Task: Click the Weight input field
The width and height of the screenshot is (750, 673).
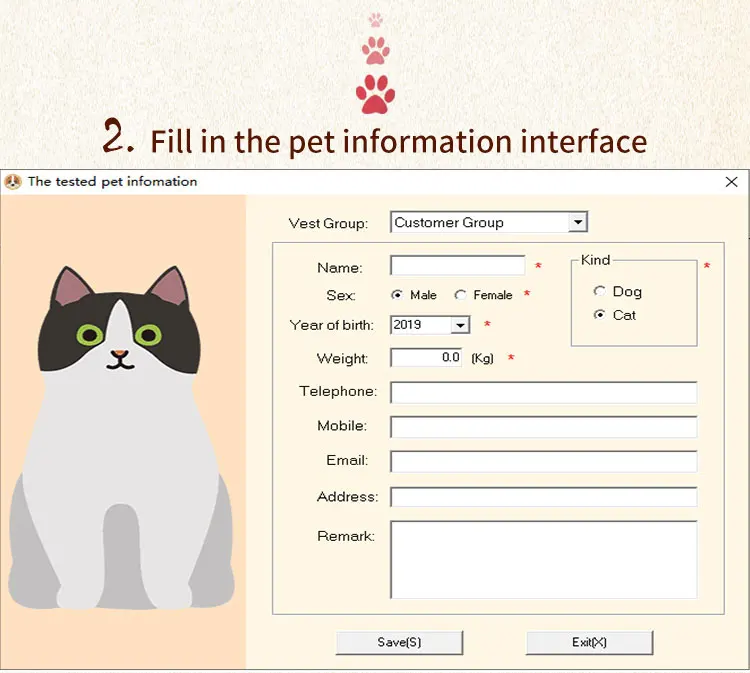Action: point(426,357)
